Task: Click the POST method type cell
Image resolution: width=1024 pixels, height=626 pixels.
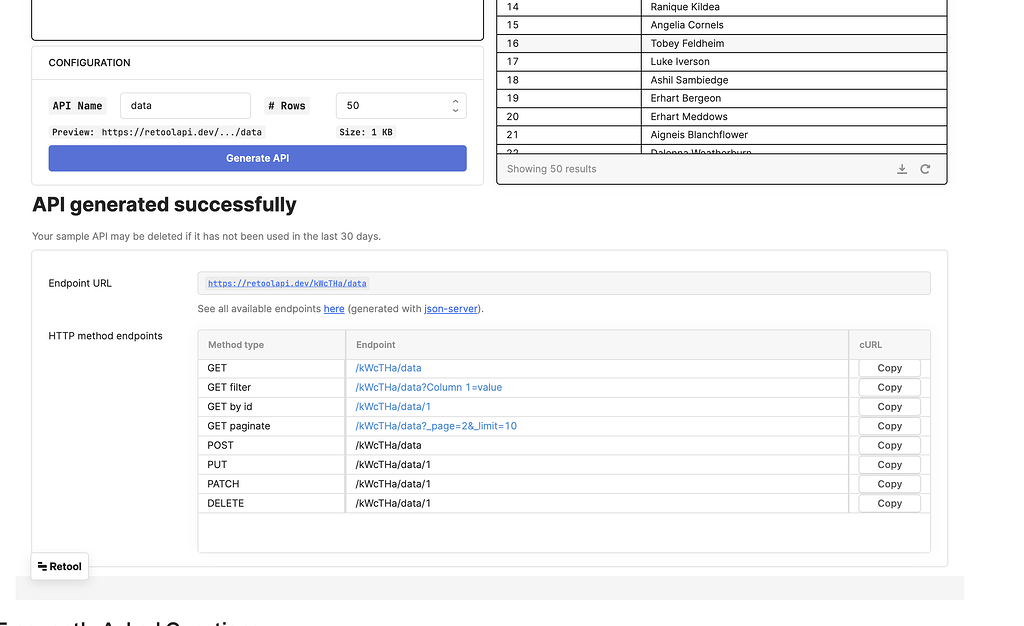Action: click(272, 445)
